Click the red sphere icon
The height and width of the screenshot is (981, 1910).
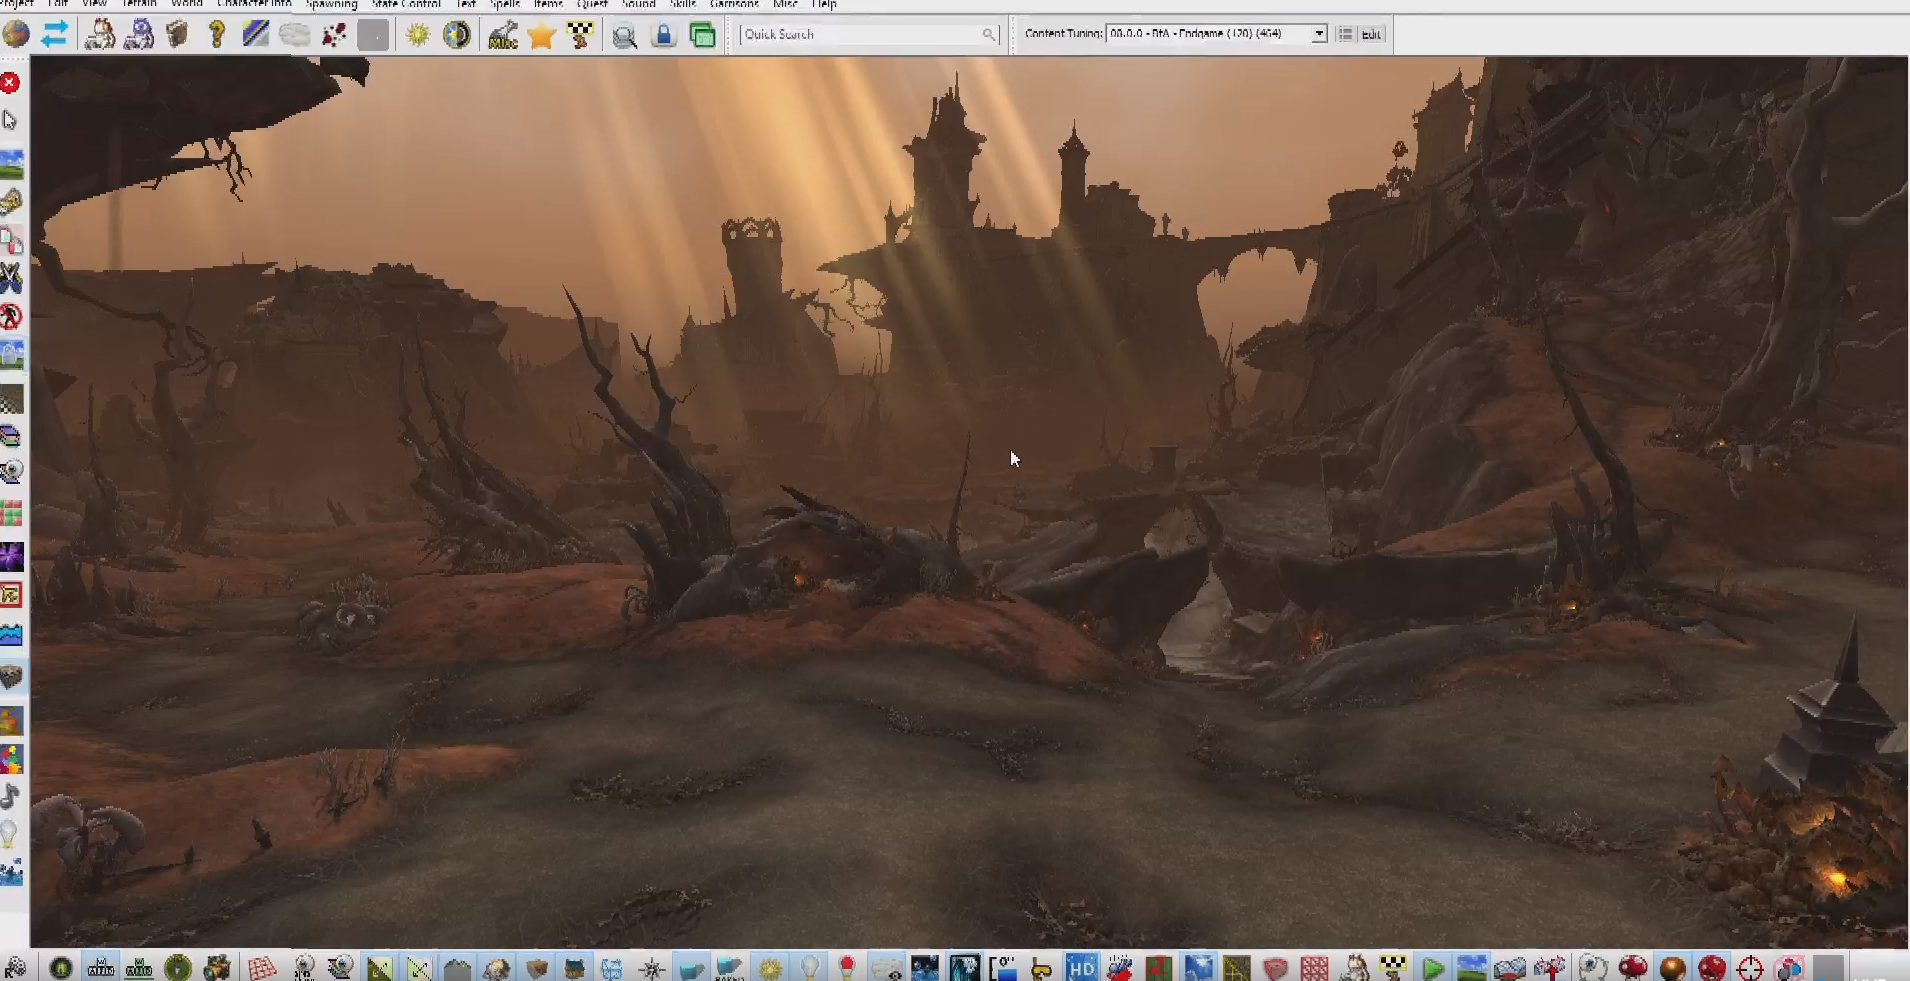1712,968
